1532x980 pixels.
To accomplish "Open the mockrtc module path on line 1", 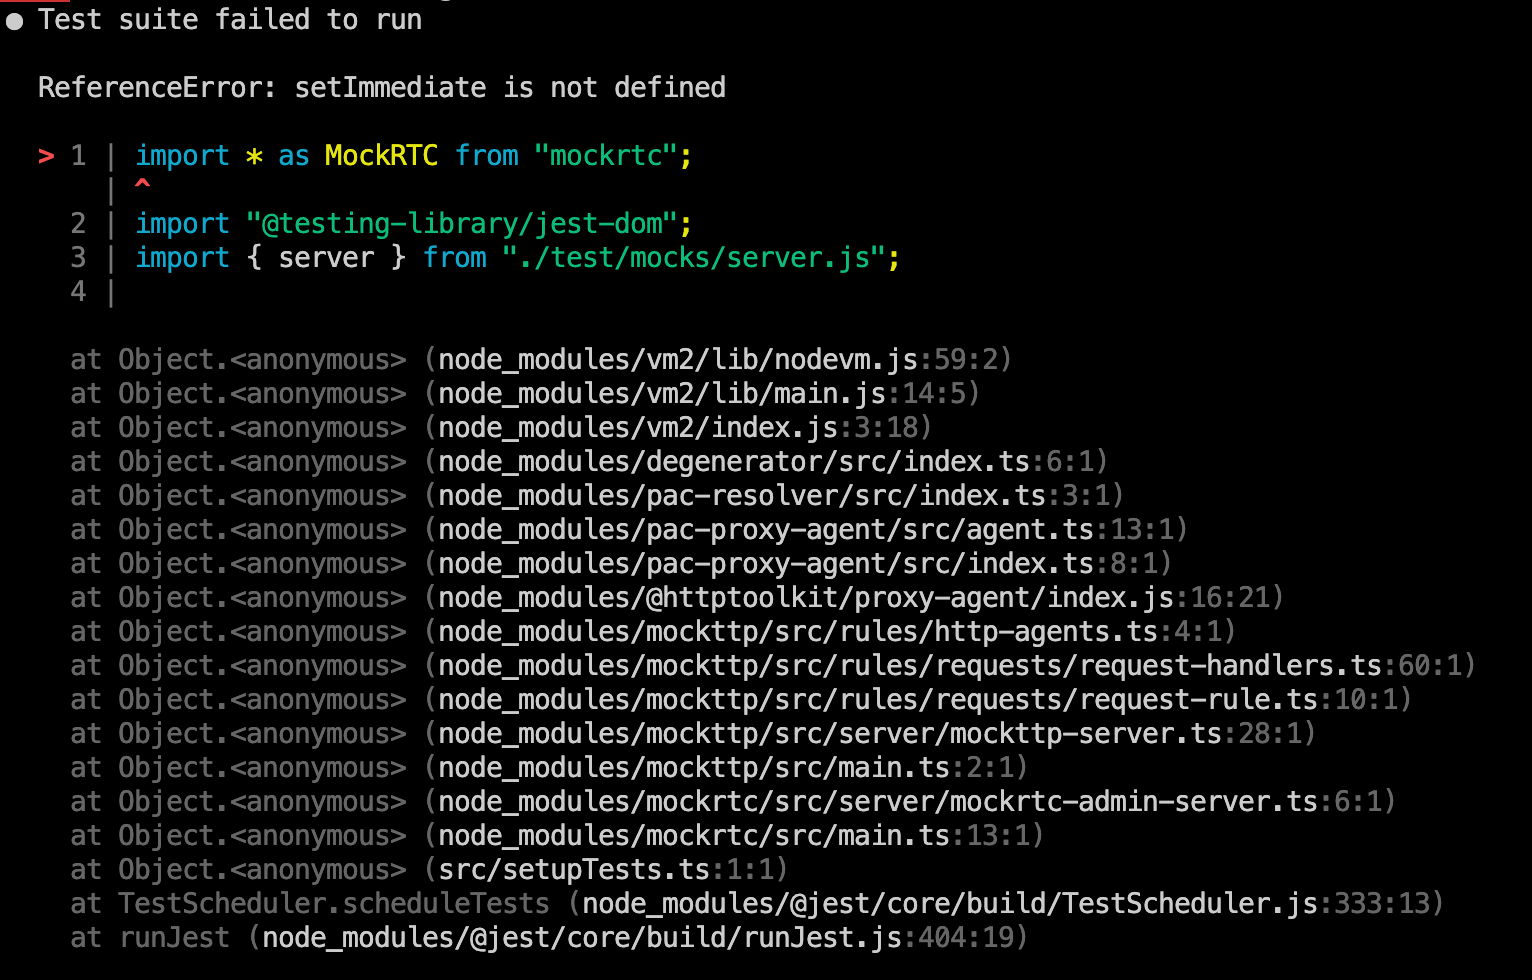I will (x=610, y=155).
